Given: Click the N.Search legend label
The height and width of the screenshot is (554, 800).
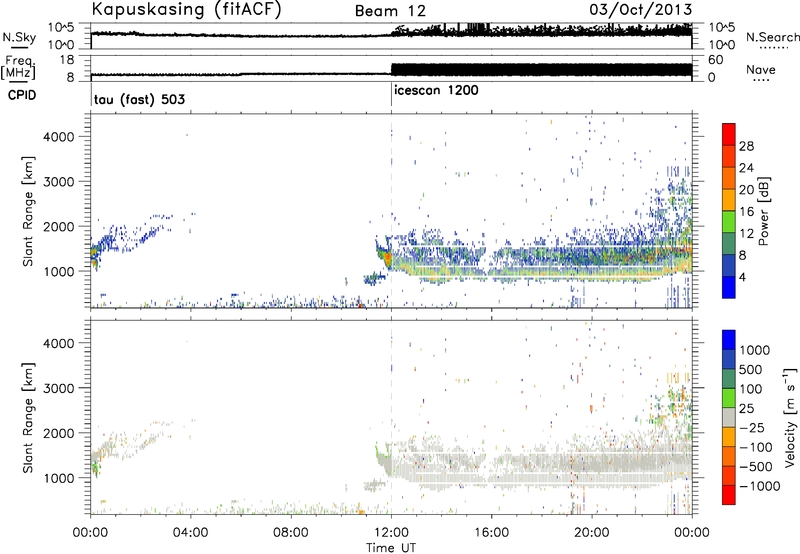Looking at the screenshot, I should point(773,37).
